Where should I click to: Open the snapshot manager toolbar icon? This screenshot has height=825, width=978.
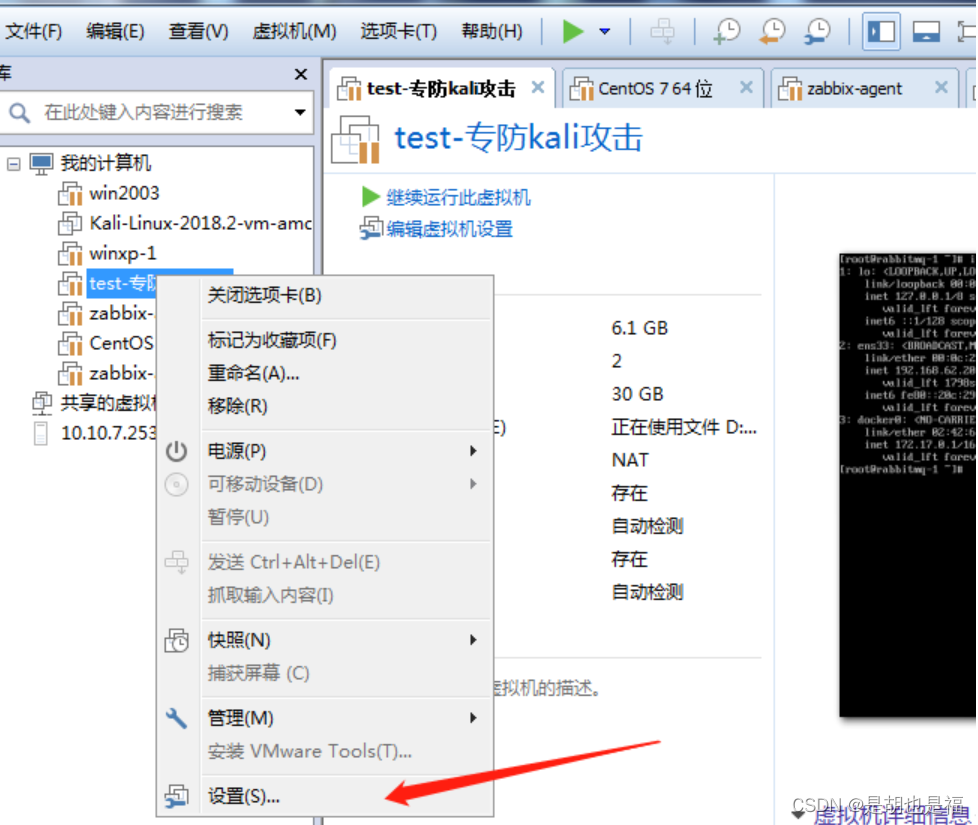click(x=817, y=31)
